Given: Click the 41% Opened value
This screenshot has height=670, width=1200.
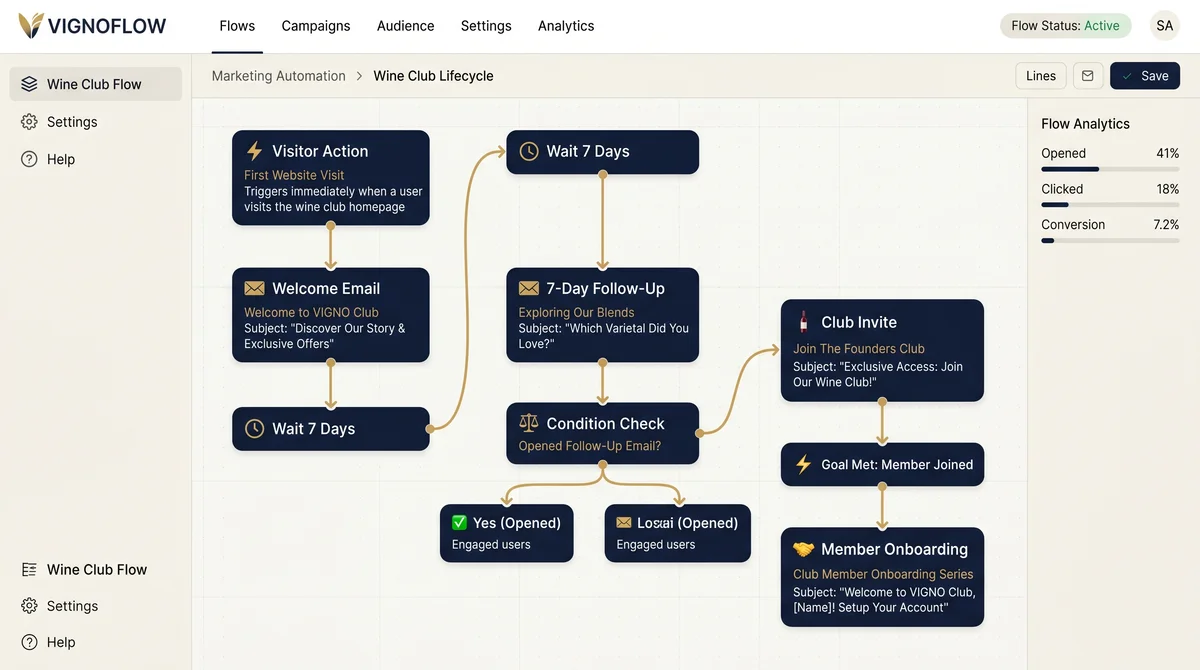Looking at the screenshot, I should tap(1167, 153).
